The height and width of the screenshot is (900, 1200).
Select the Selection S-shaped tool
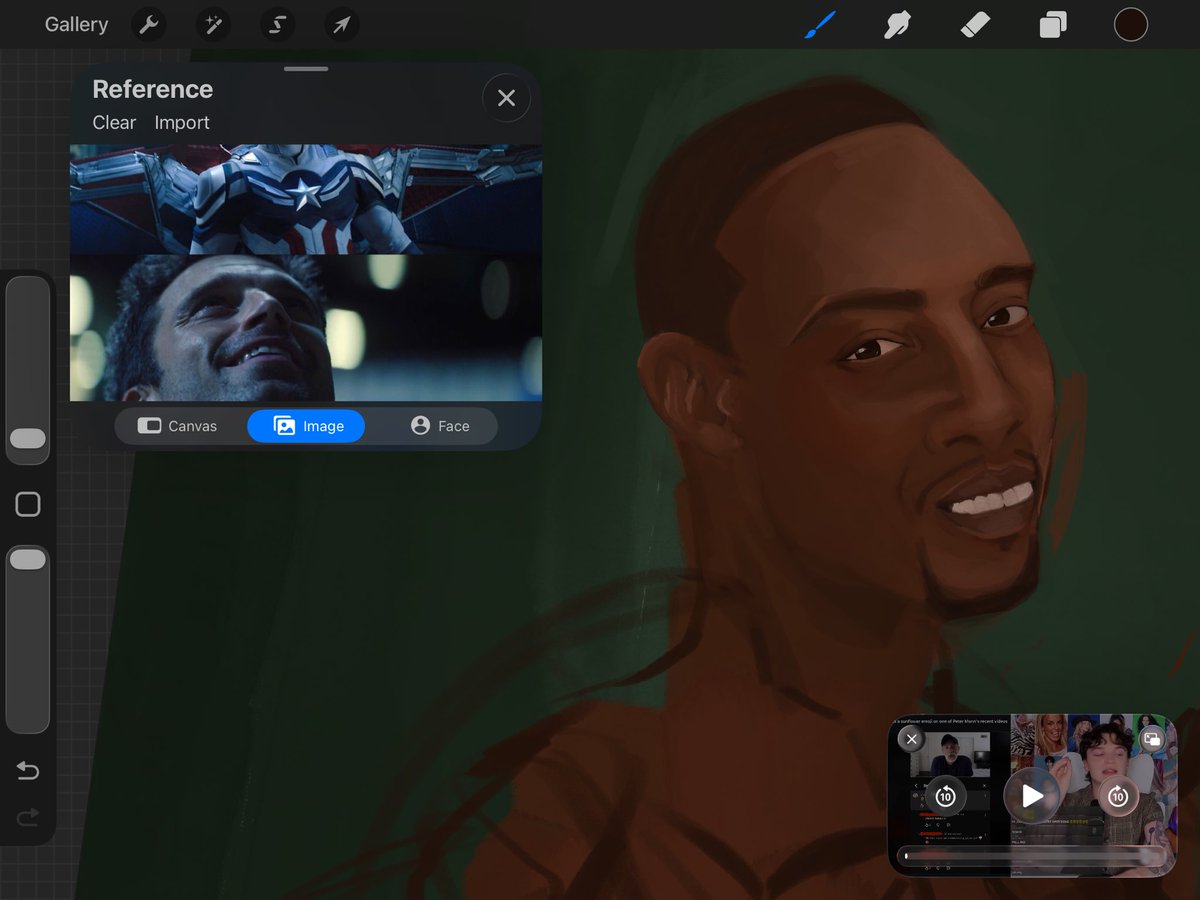[277, 25]
